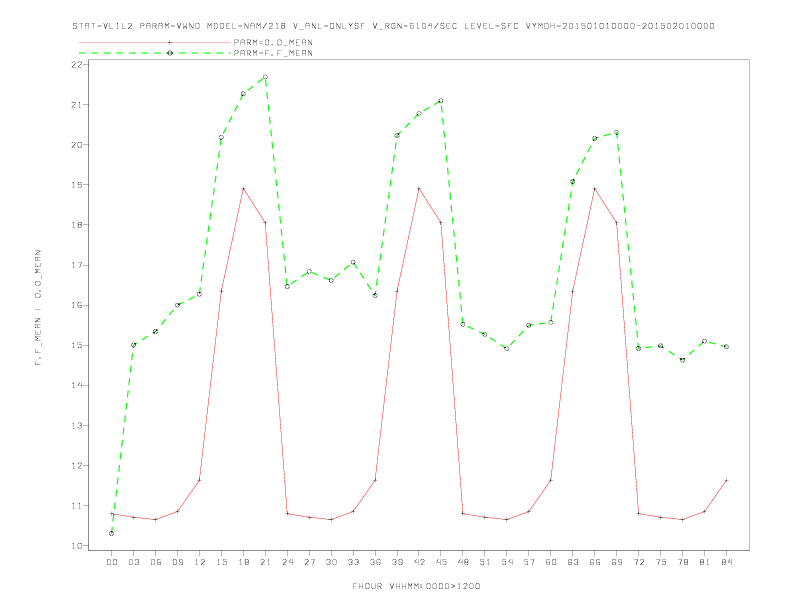Click x-axis tick label 27
792x612 pixels.
(x=309, y=562)
